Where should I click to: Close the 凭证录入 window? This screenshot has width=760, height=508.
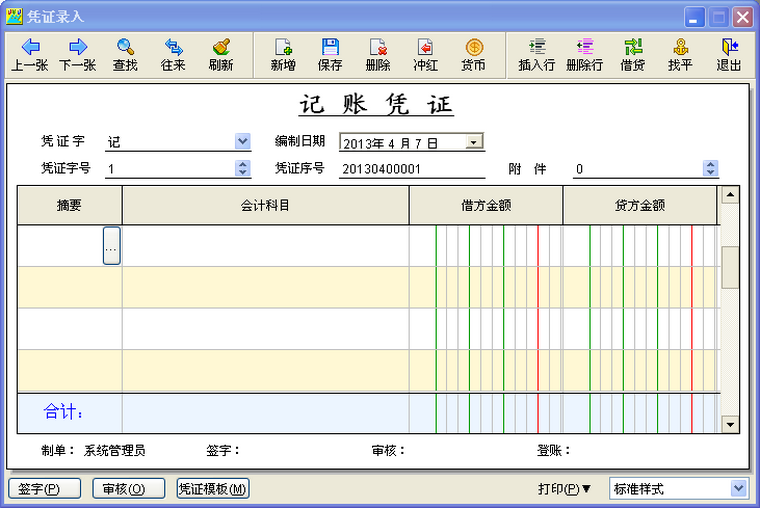[742, 17]
